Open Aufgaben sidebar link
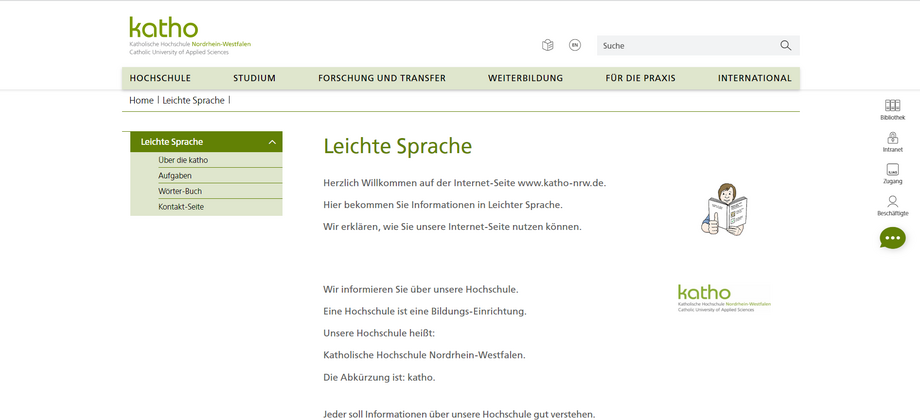This screenshot has height=420, width=920. (175, 175)
